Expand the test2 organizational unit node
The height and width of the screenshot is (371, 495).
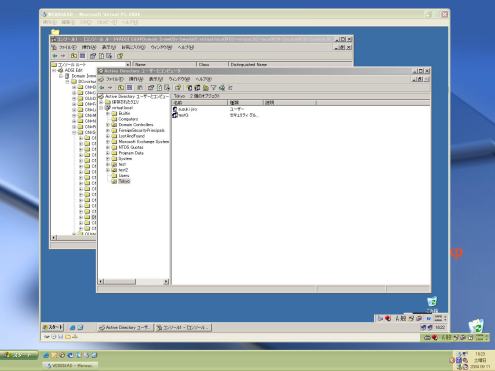[108, 170]
